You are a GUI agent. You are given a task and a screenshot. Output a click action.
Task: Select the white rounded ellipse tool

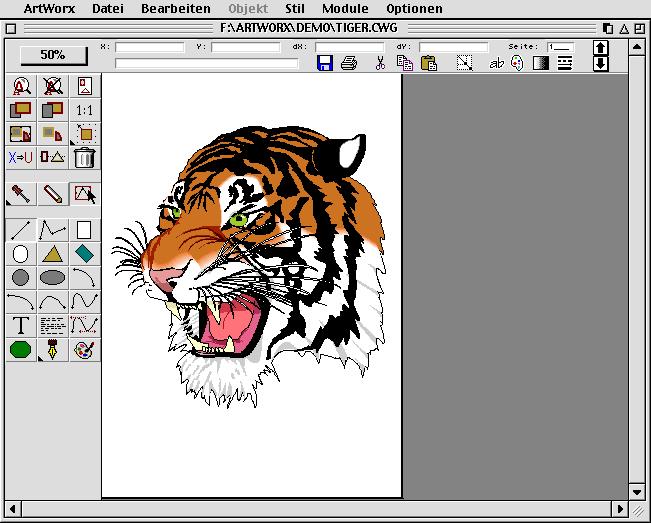tap(21, 254)
